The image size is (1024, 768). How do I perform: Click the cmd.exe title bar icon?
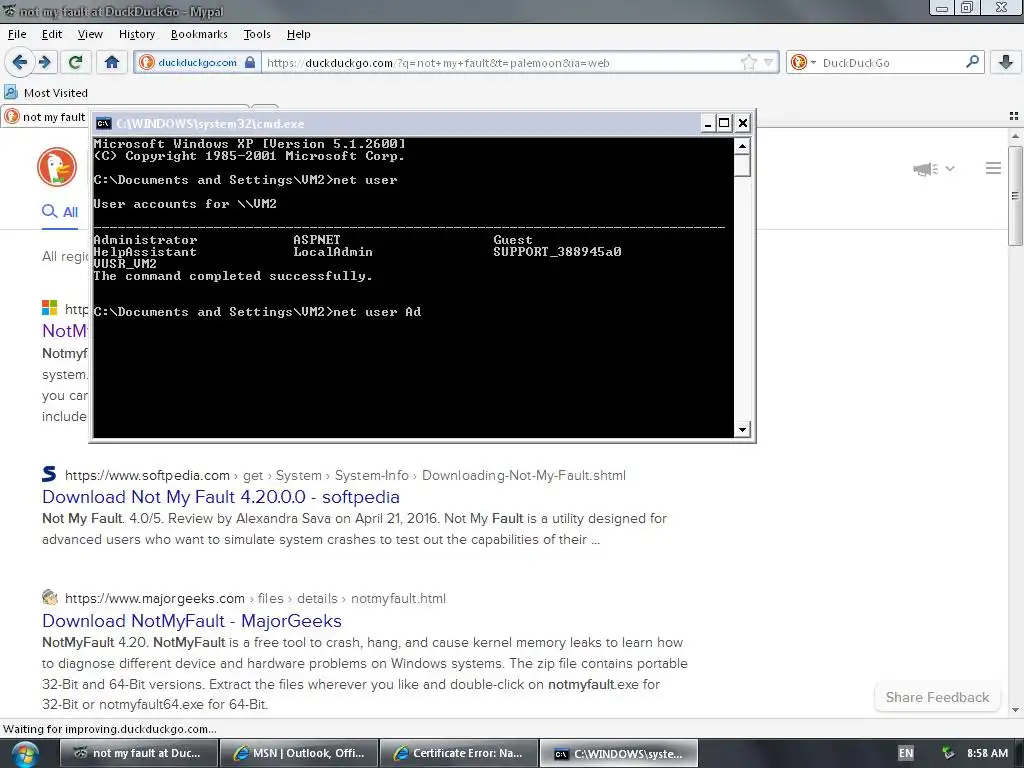103,123
